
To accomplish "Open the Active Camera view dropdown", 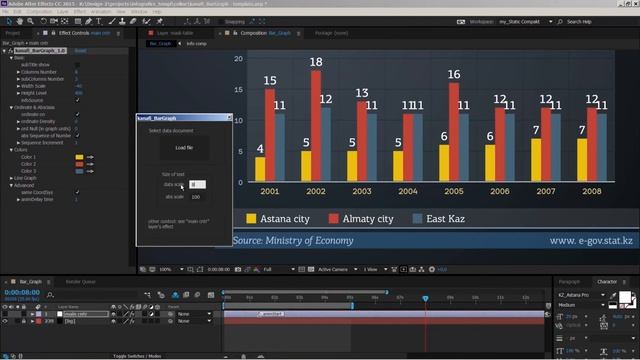I will (x=338, y=269).
